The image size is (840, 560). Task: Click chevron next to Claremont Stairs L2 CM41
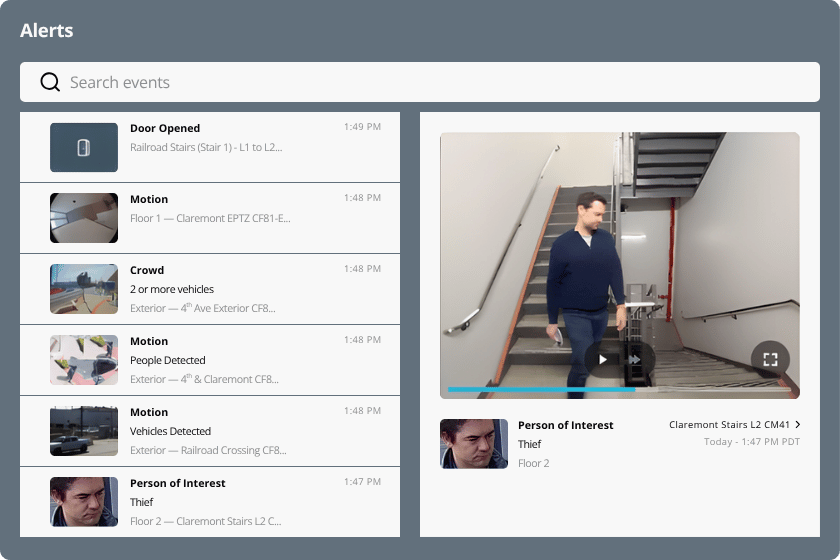click(797, 425)
